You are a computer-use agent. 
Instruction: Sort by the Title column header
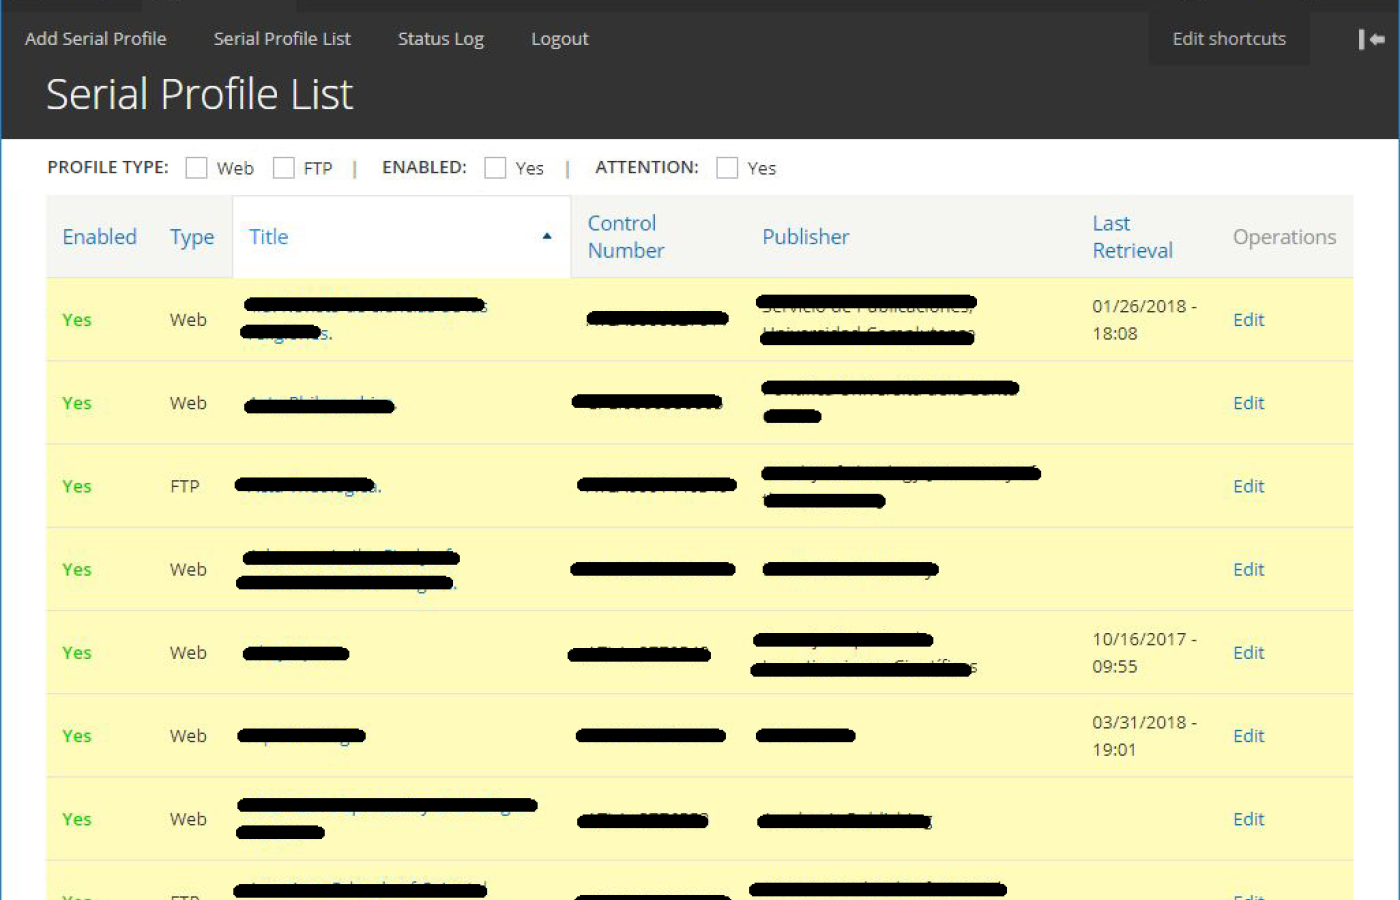point(269,237)
